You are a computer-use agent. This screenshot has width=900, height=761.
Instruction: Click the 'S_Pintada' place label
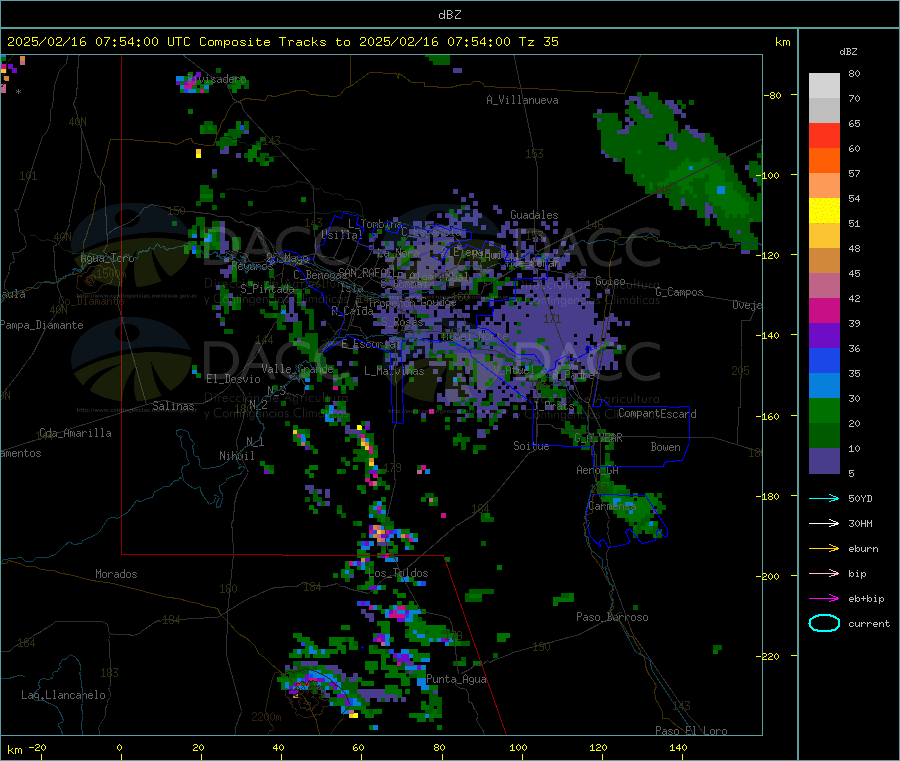tap(267, 288)
